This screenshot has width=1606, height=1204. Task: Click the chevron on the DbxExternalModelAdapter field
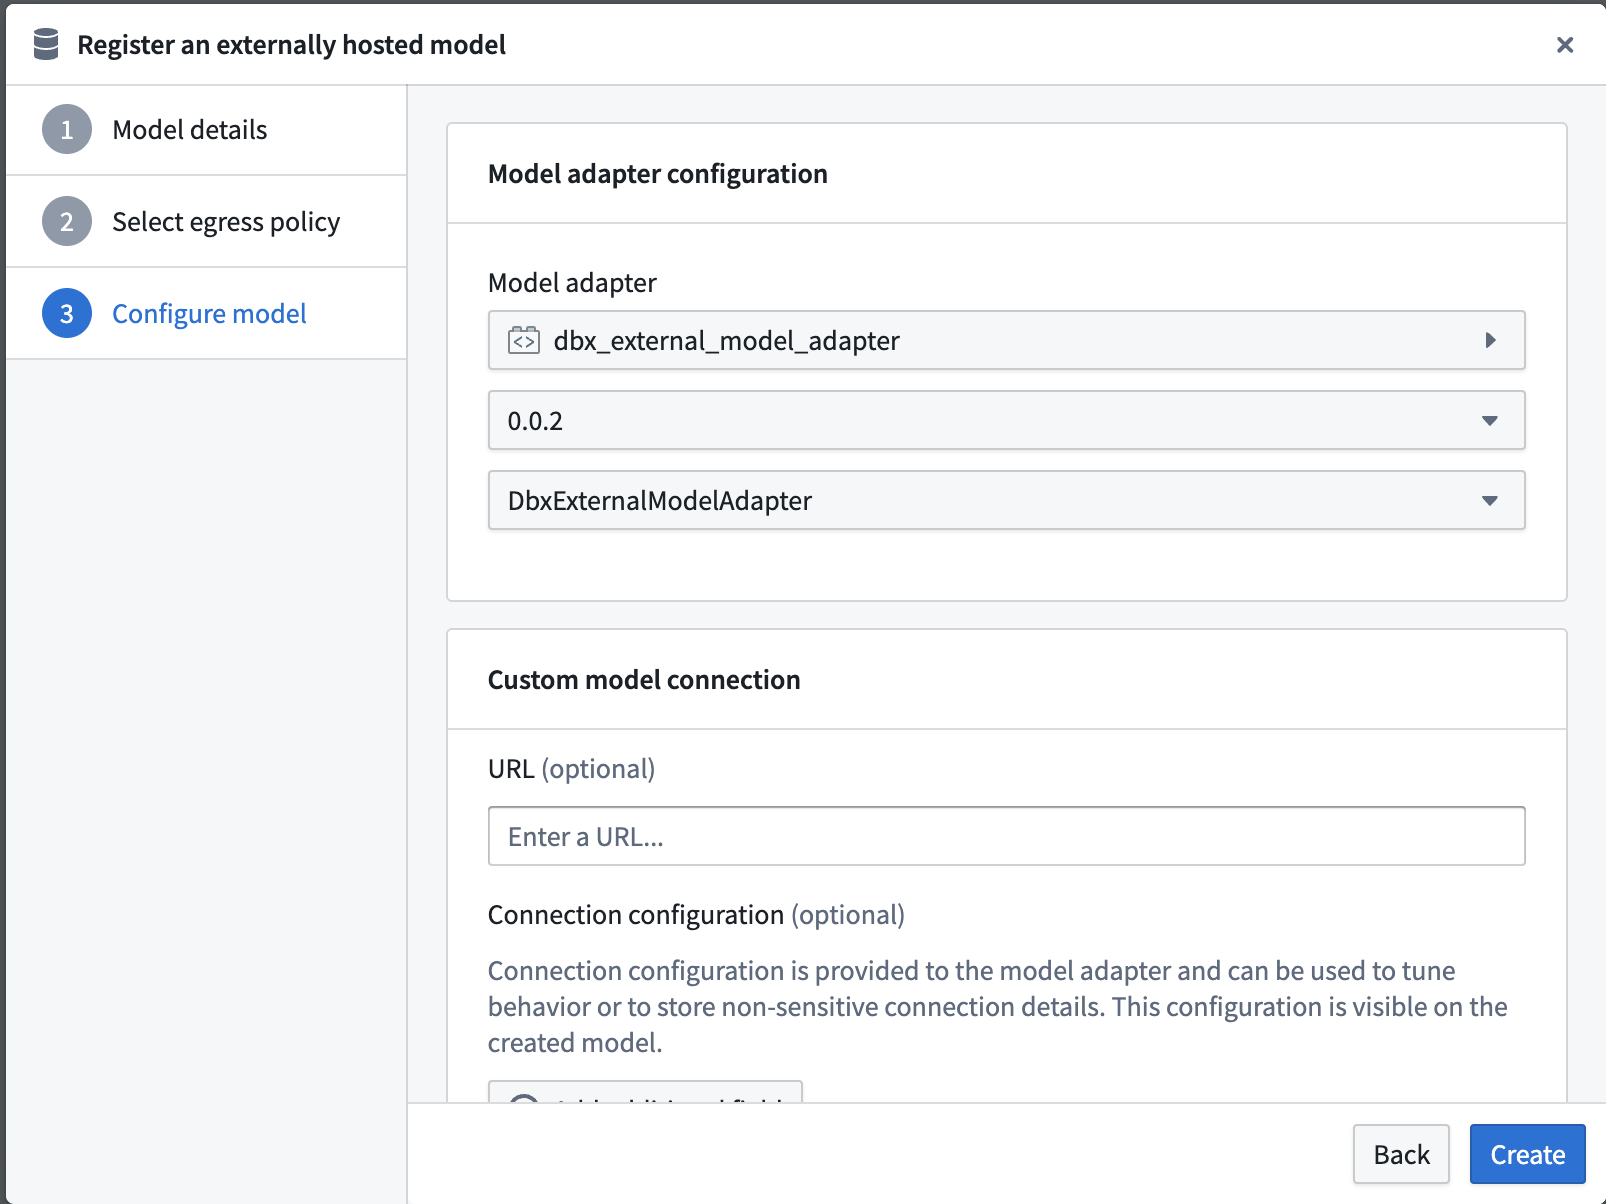pyautogui.click(x=1491, y=501)
